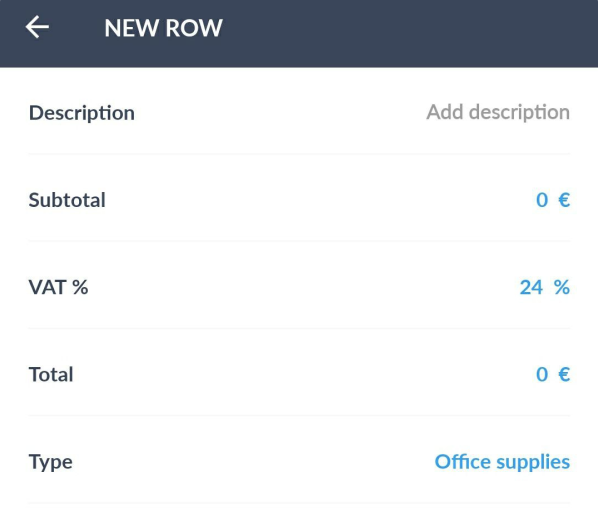Select the Description row label

[82, 113]
